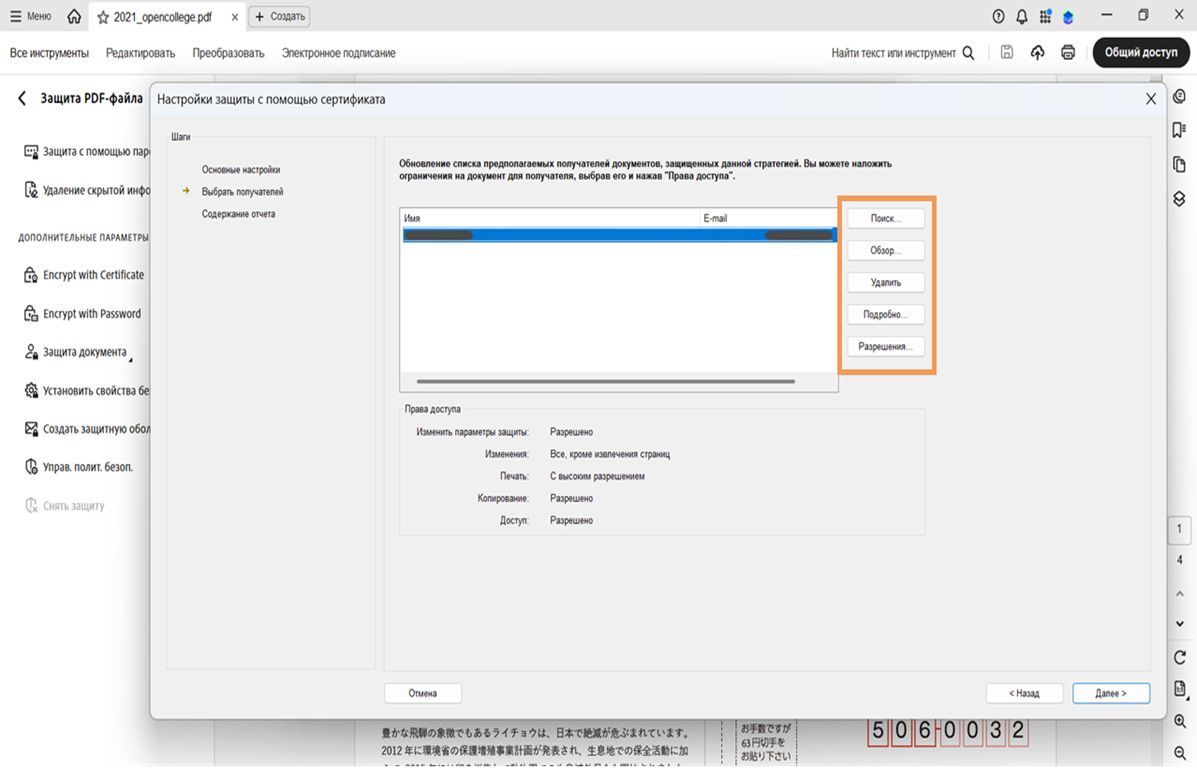Open the Редактировать menu

pyautogui.click(x=140, y=53)
